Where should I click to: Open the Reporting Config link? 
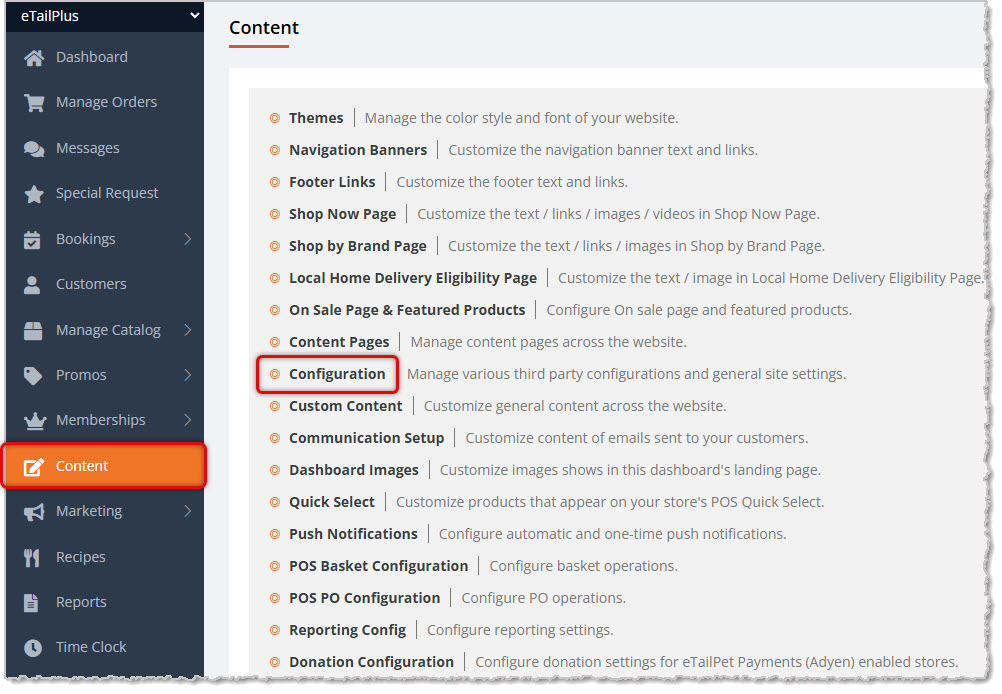pos(347,630)
